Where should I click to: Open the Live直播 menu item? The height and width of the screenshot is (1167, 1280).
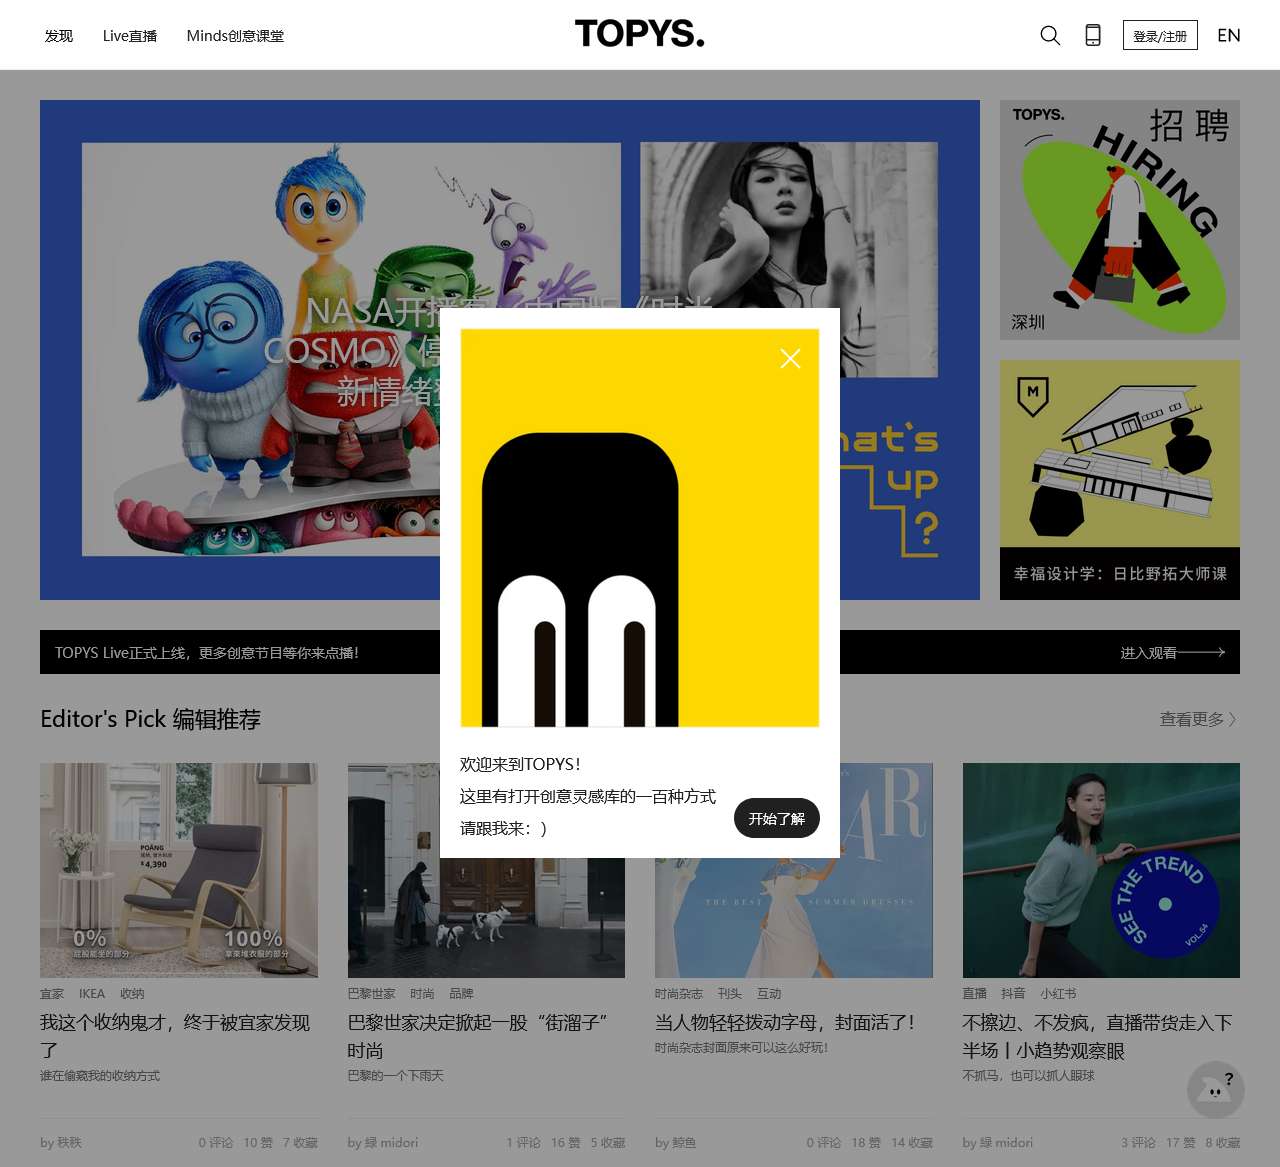(x=130, y=36)
